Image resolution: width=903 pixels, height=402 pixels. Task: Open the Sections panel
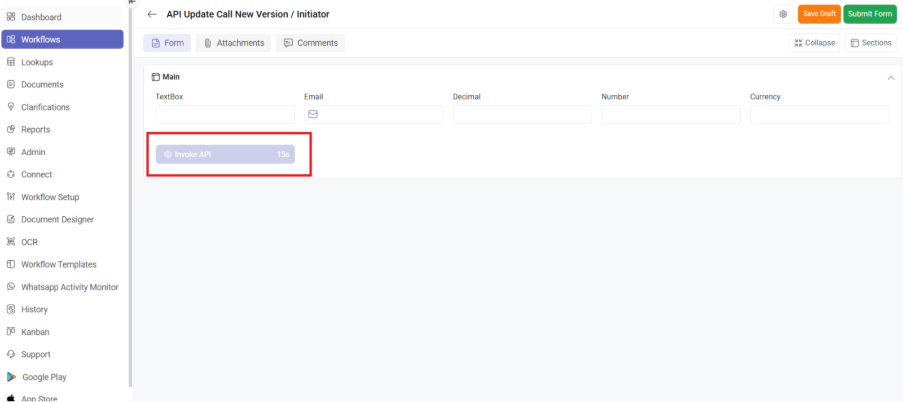(870, 43)
